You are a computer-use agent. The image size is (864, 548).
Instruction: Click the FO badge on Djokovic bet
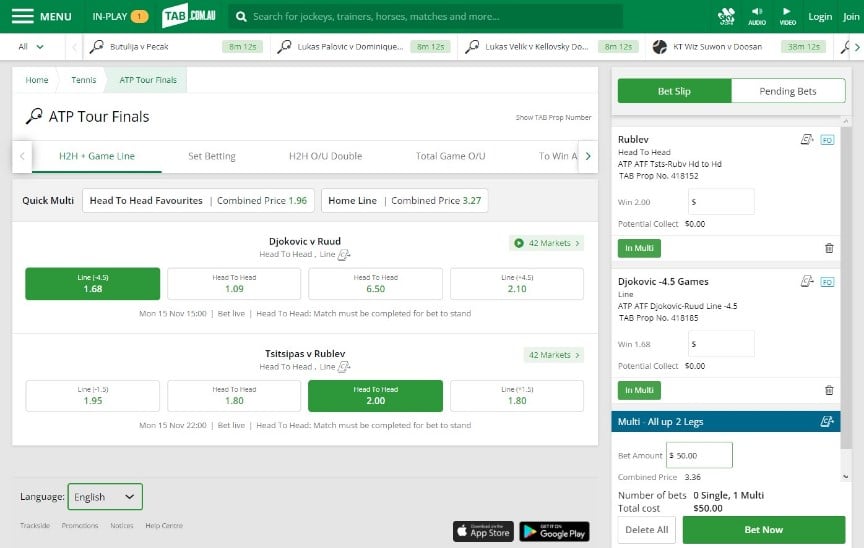(827, 282)
